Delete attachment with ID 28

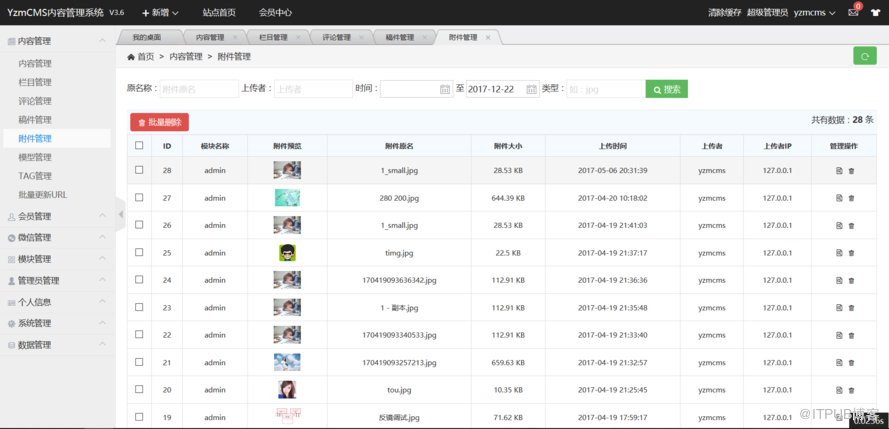(851, 171)
